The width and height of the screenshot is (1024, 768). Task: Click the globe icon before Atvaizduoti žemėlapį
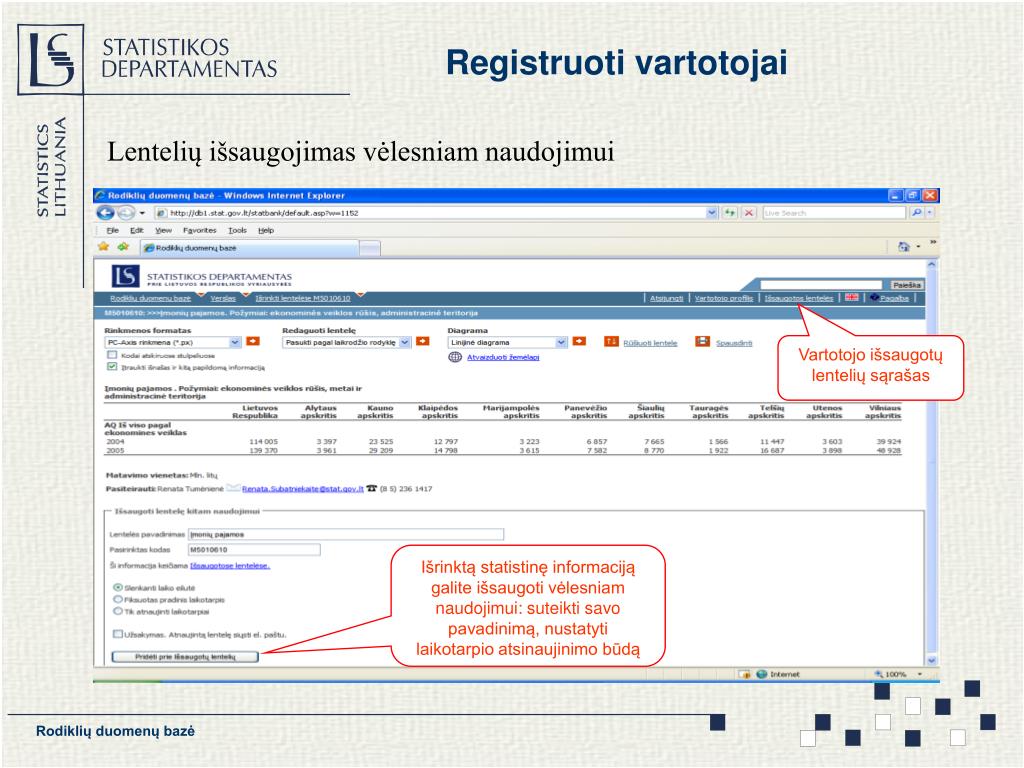(x=455, y=357)
